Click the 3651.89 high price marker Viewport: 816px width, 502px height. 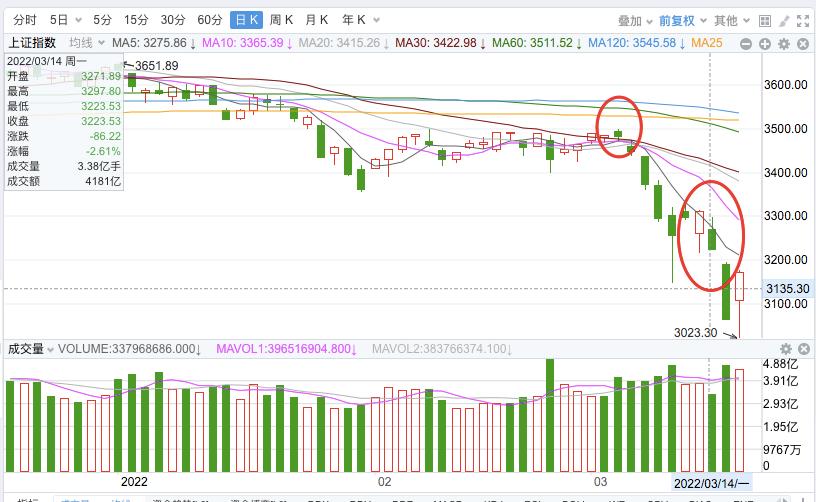click(x=156, y=66)
